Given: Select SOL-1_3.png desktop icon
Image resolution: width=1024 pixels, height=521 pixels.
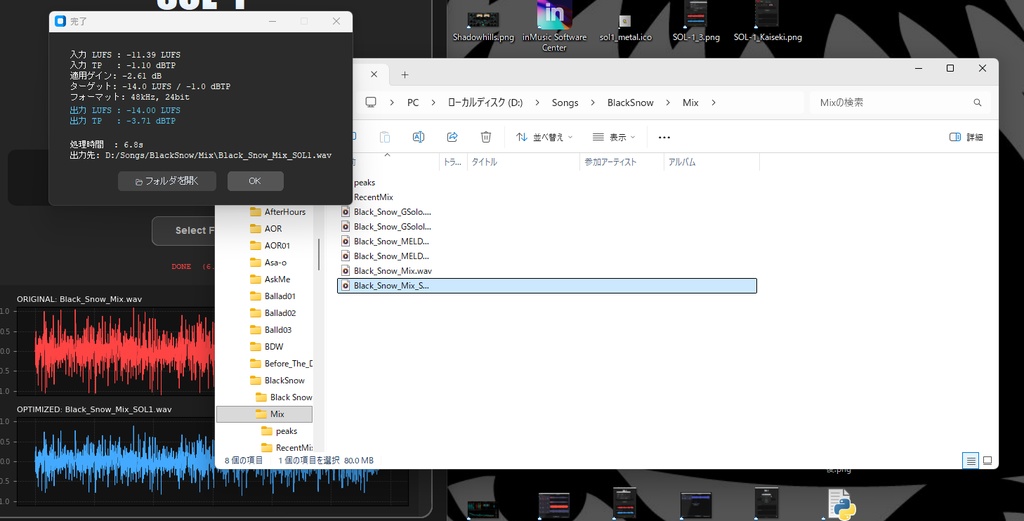Looking at the screenshot, I should [x=696, y=24].
